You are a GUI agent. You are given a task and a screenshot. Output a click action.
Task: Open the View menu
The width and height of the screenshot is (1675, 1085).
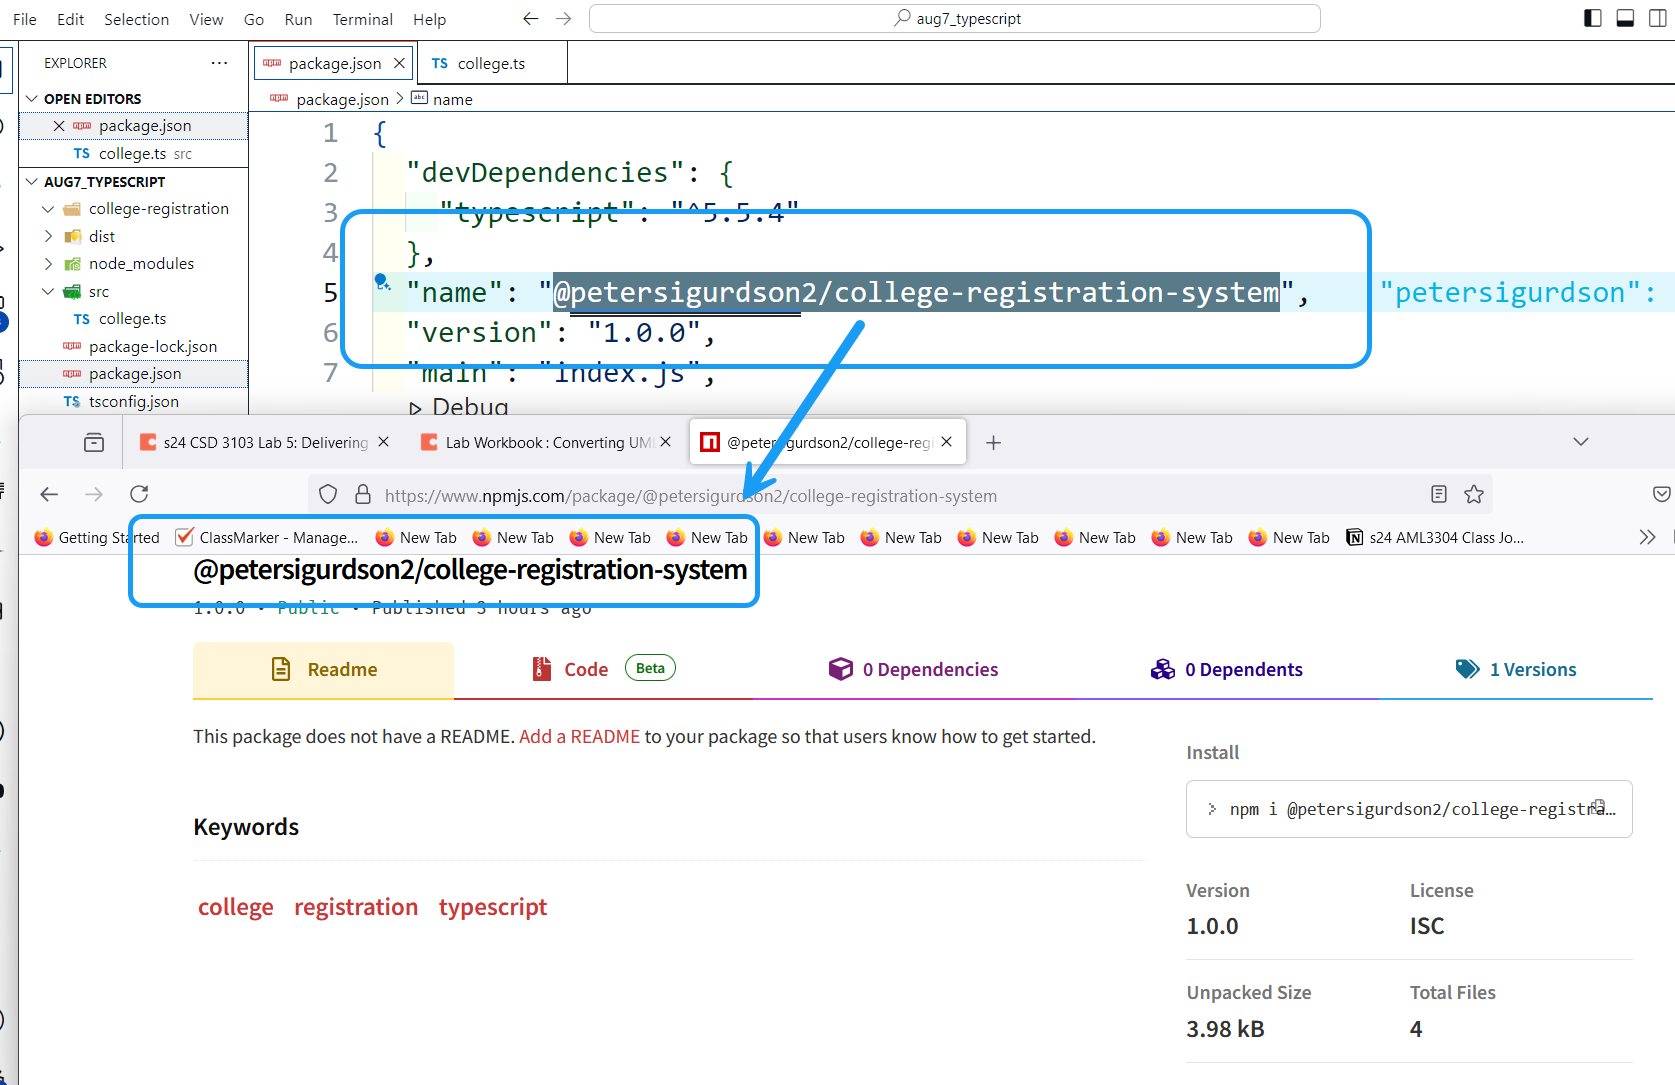pos(206,19)
